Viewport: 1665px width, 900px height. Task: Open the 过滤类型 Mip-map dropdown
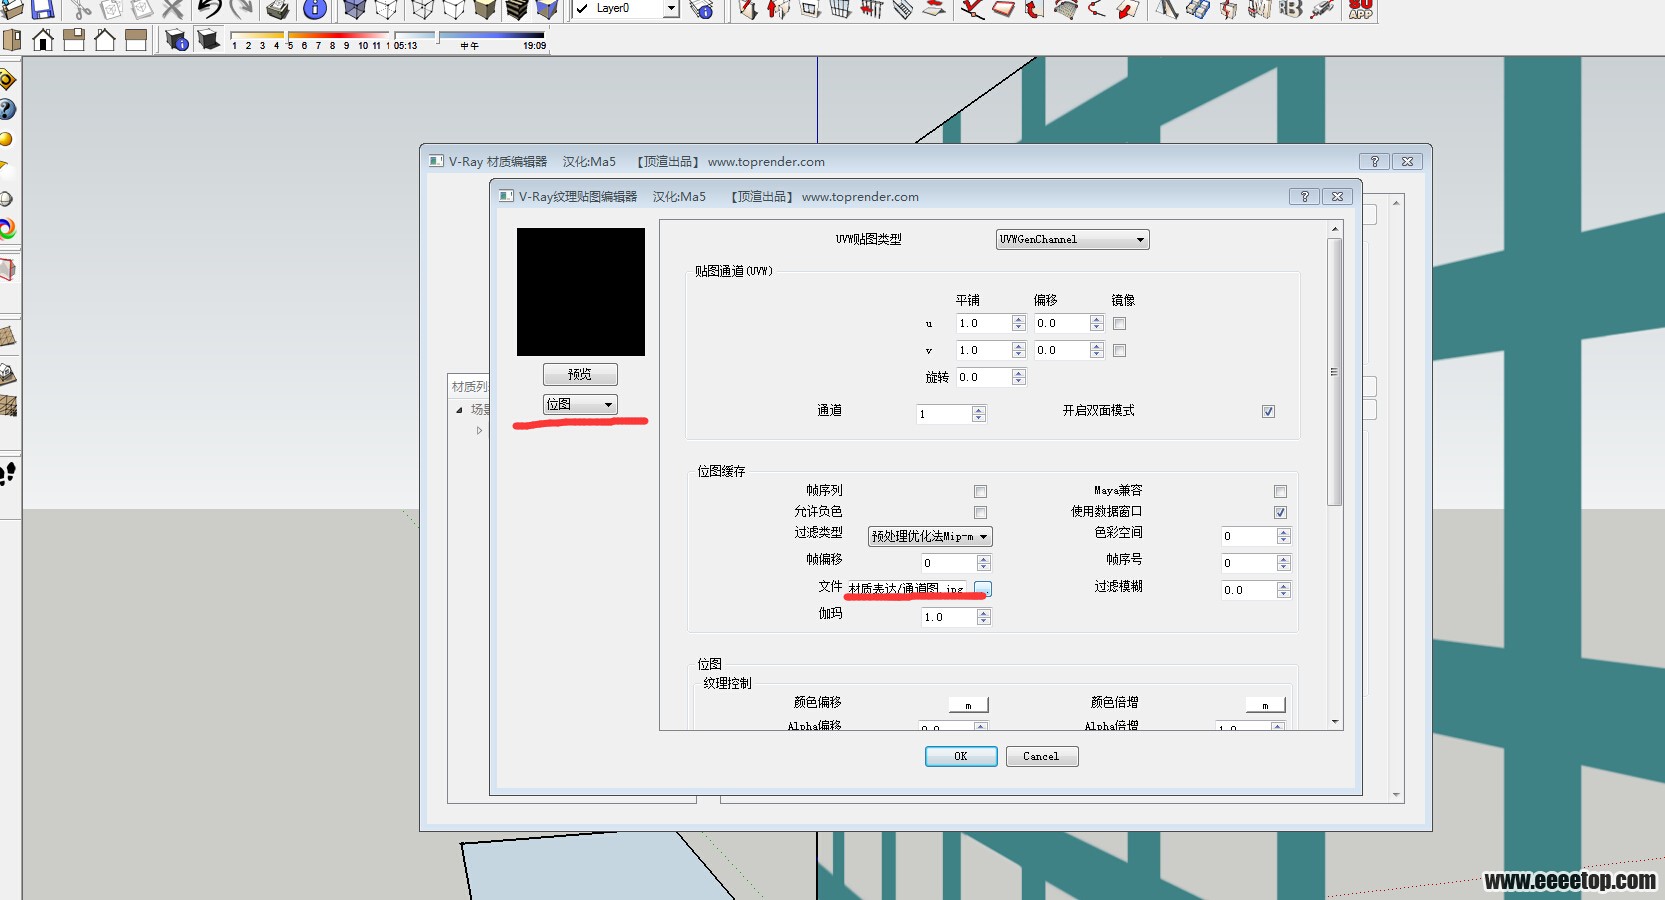pyautogui.click(x=930, y=537)
